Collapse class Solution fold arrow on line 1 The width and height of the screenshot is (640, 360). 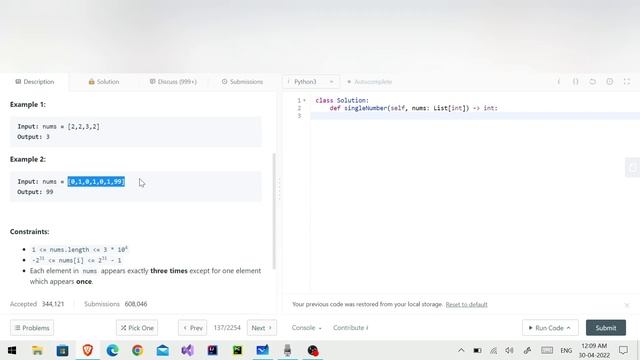(304, 100)
